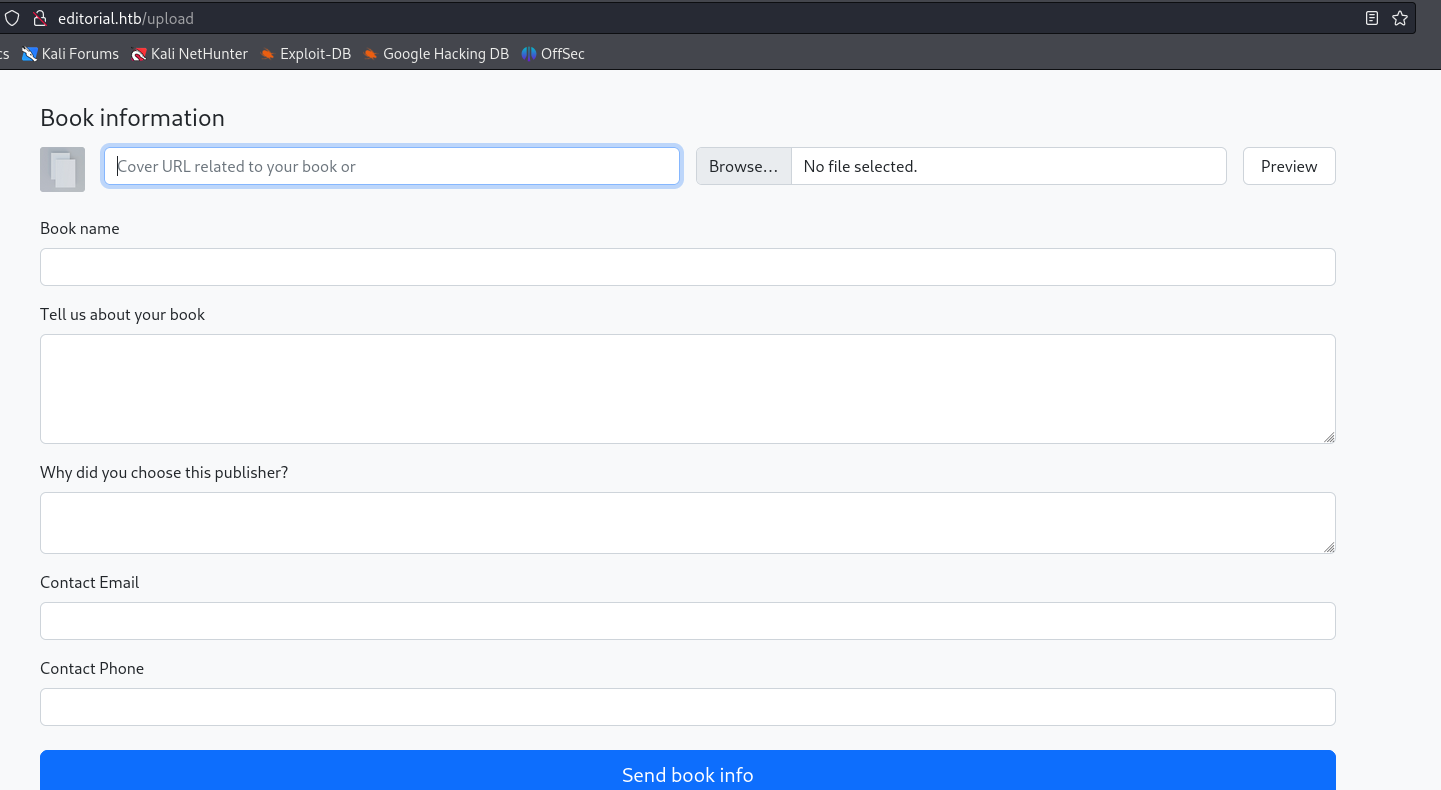The height and width of the screenshot is (790, 1441).
Task: Click the shield tracking protection icon
Action: pyautogui.click(x=12, y=18)
